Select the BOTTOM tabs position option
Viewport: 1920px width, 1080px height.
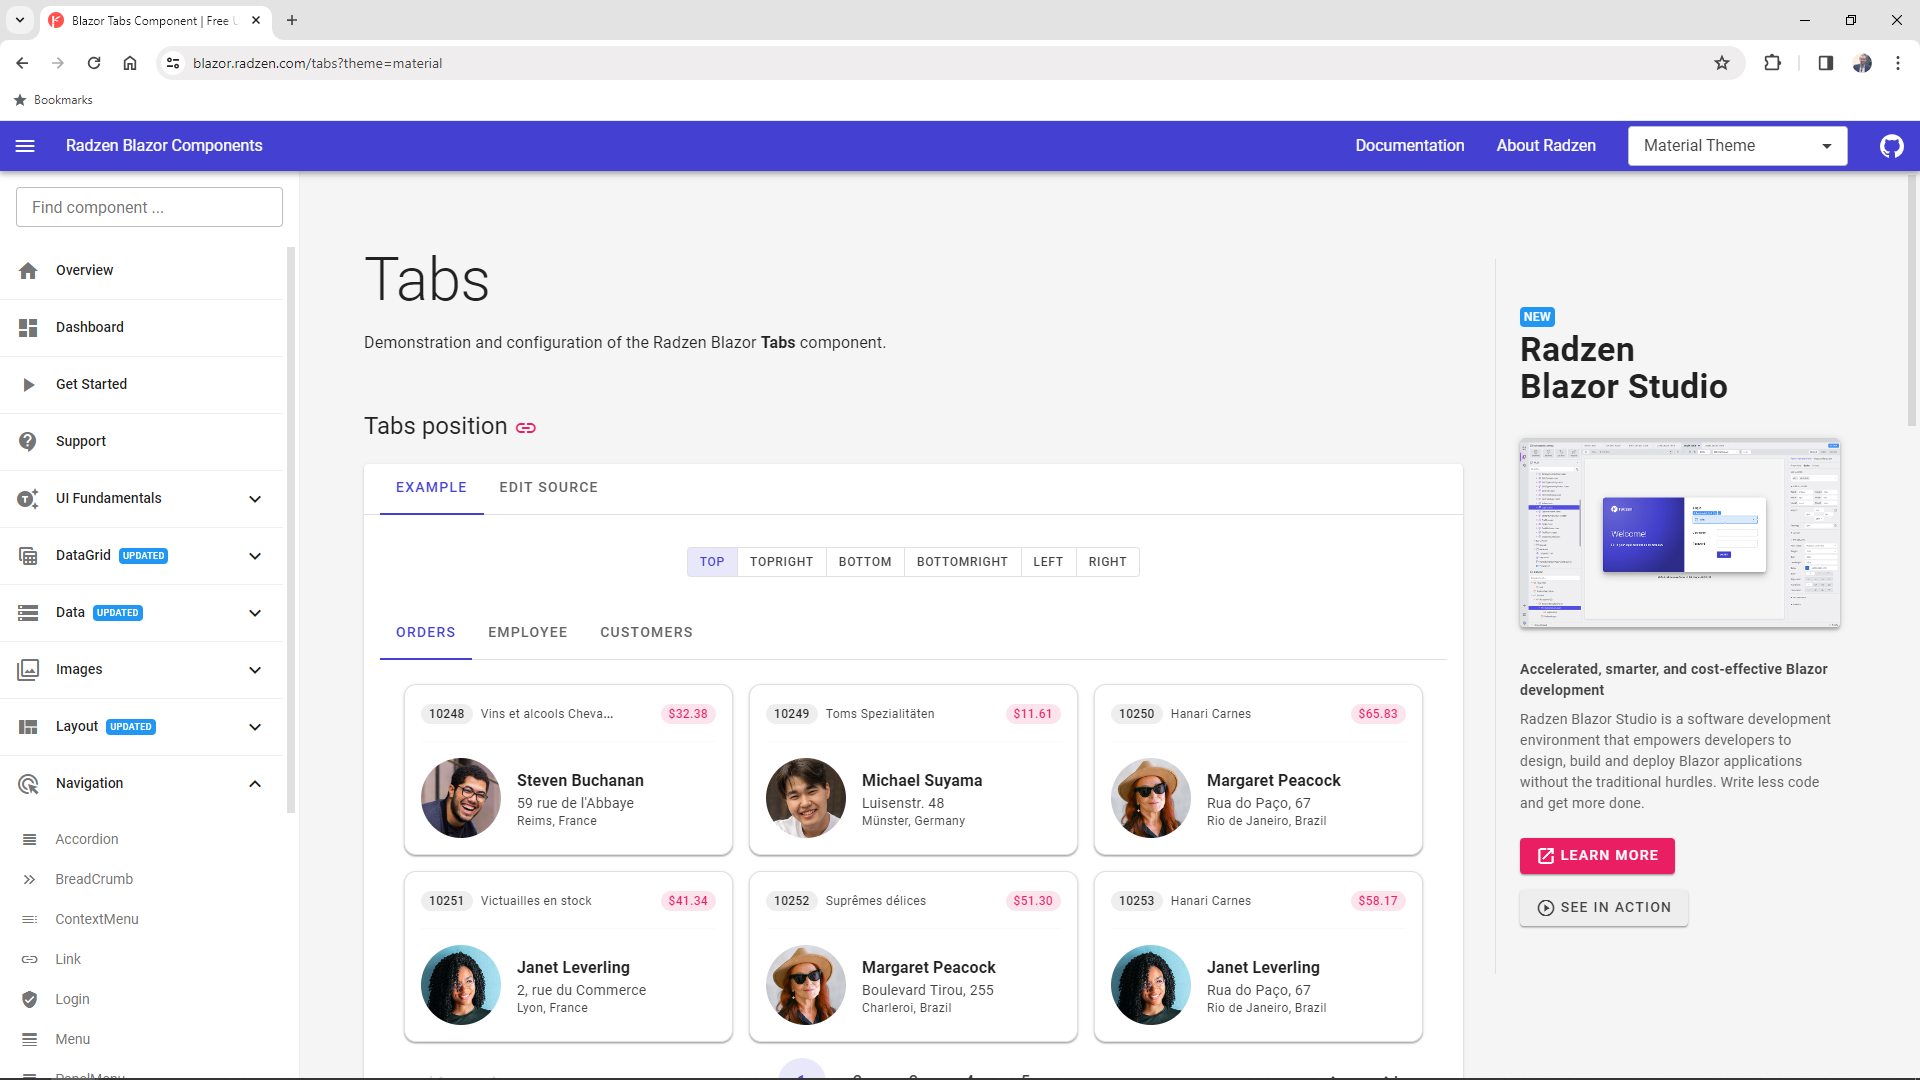point(864,561)
